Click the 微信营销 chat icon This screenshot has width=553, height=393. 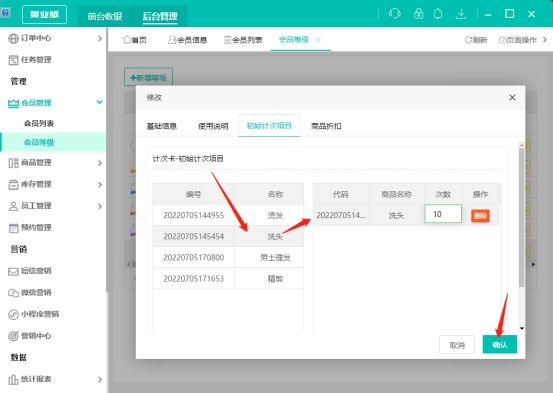[x=13, y=293]
